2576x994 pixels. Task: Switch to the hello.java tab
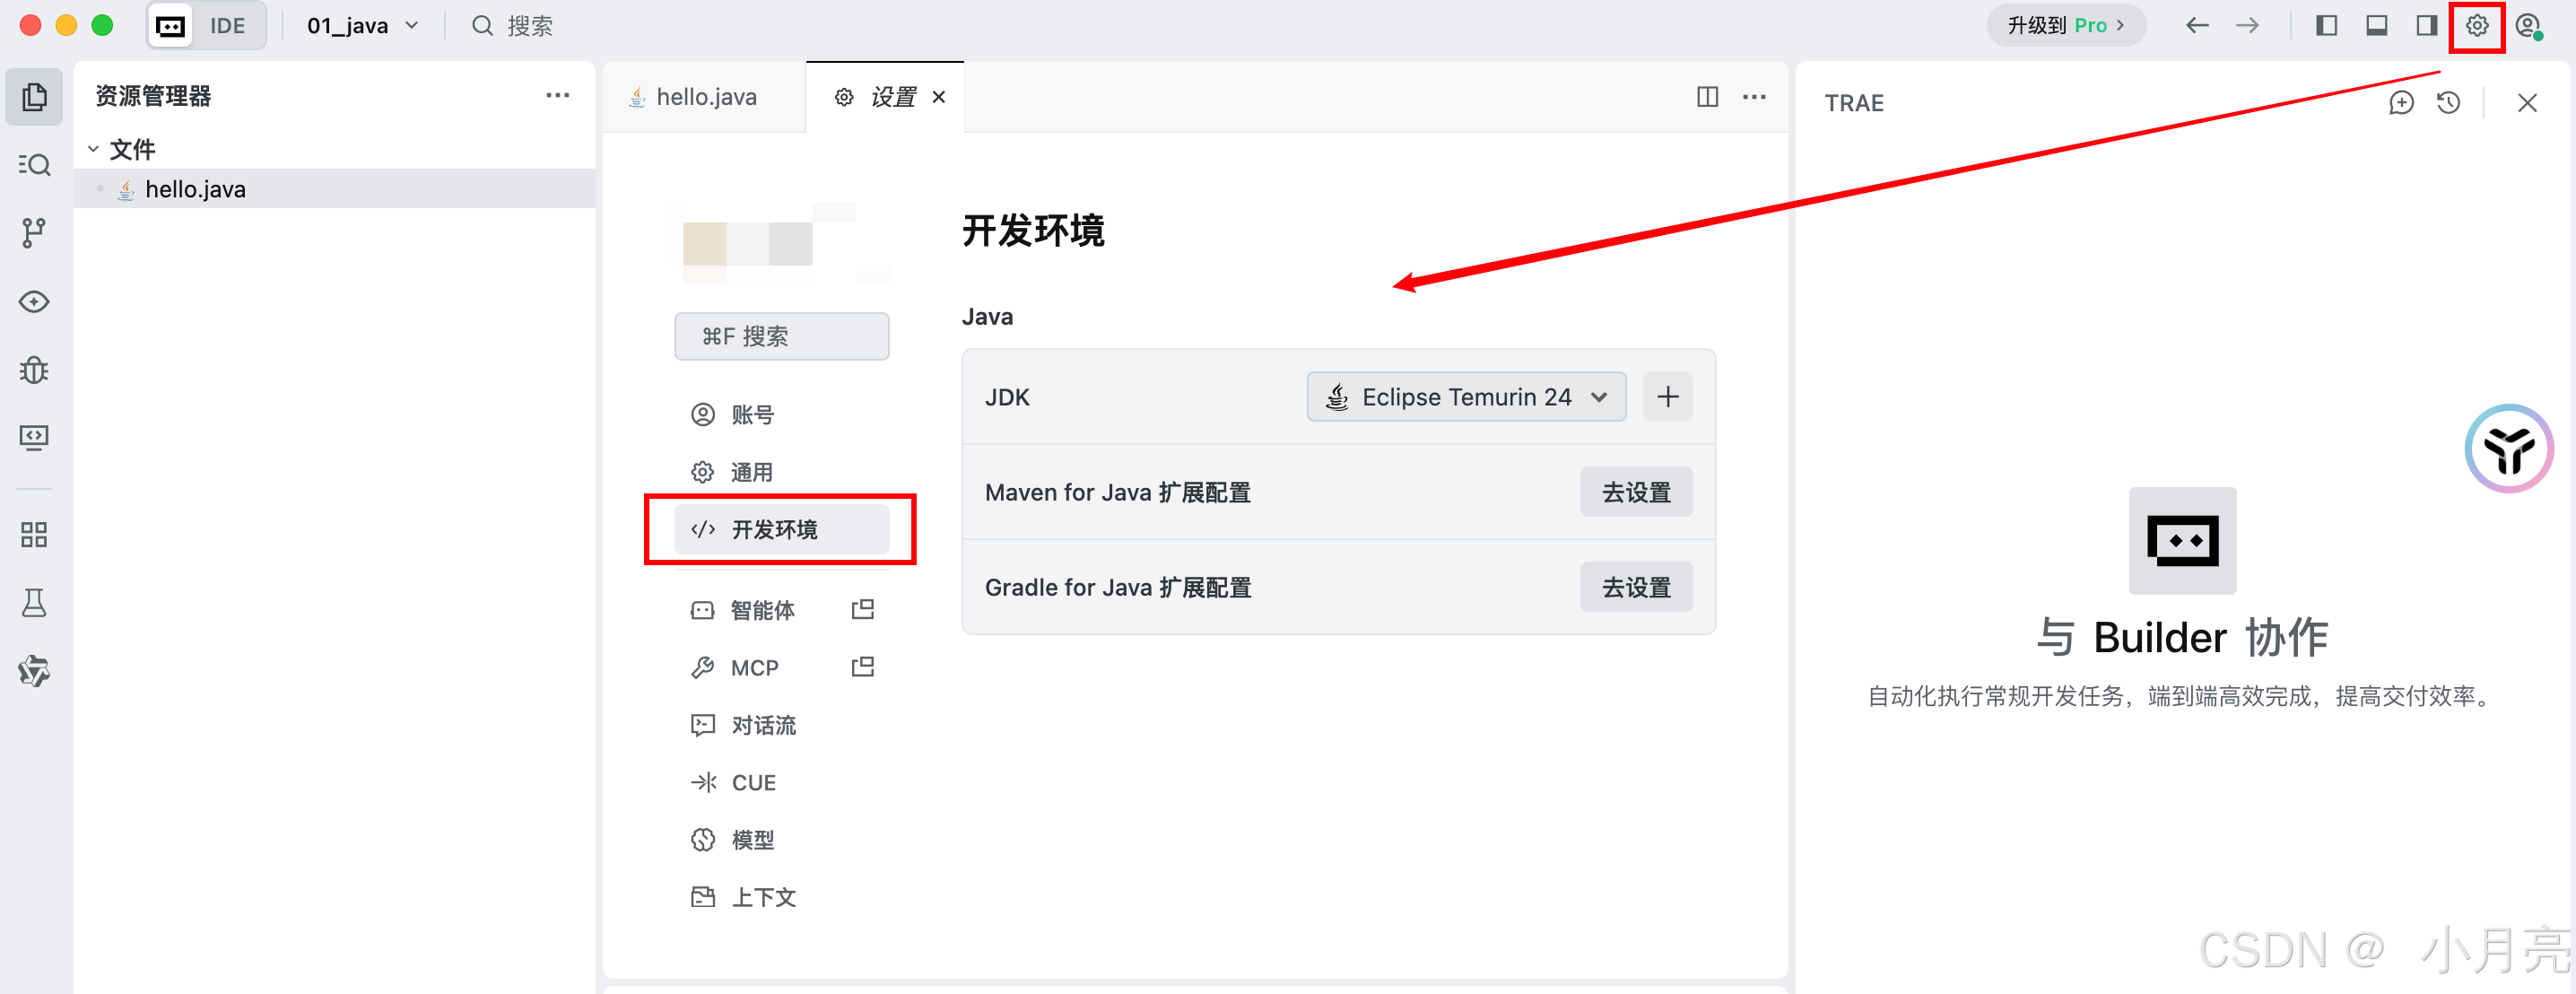(705, 97)
